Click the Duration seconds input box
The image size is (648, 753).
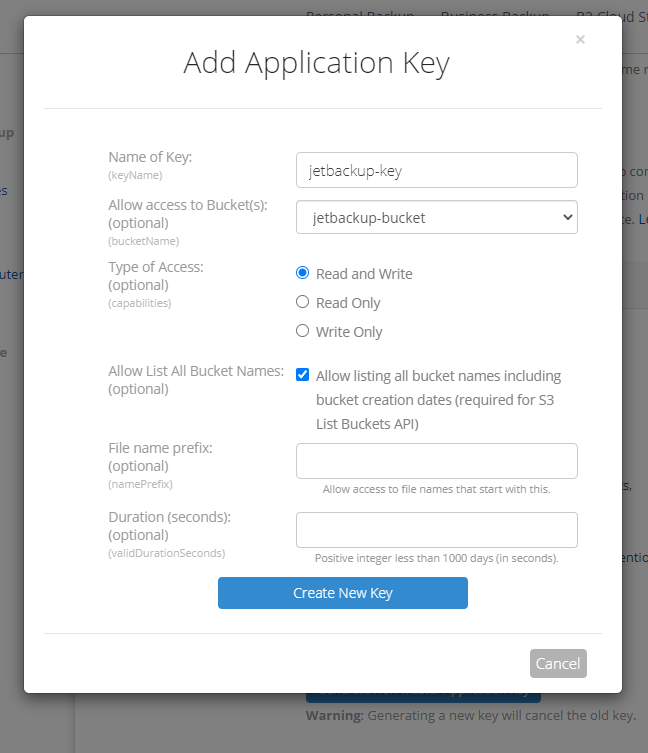(x=437, y=530)
